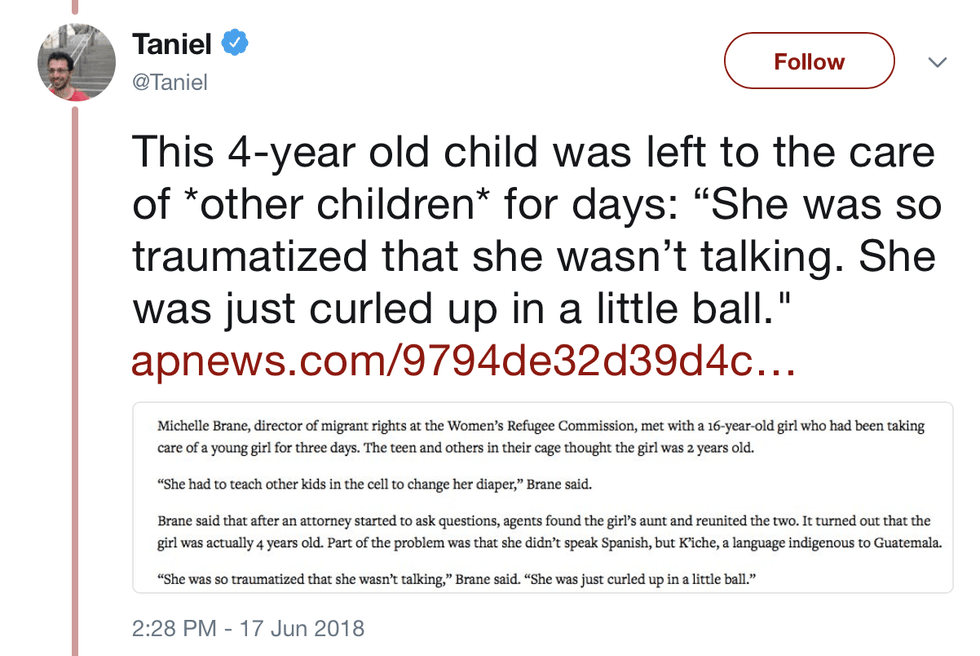Open the @Taniel handle link

(170, 82)
